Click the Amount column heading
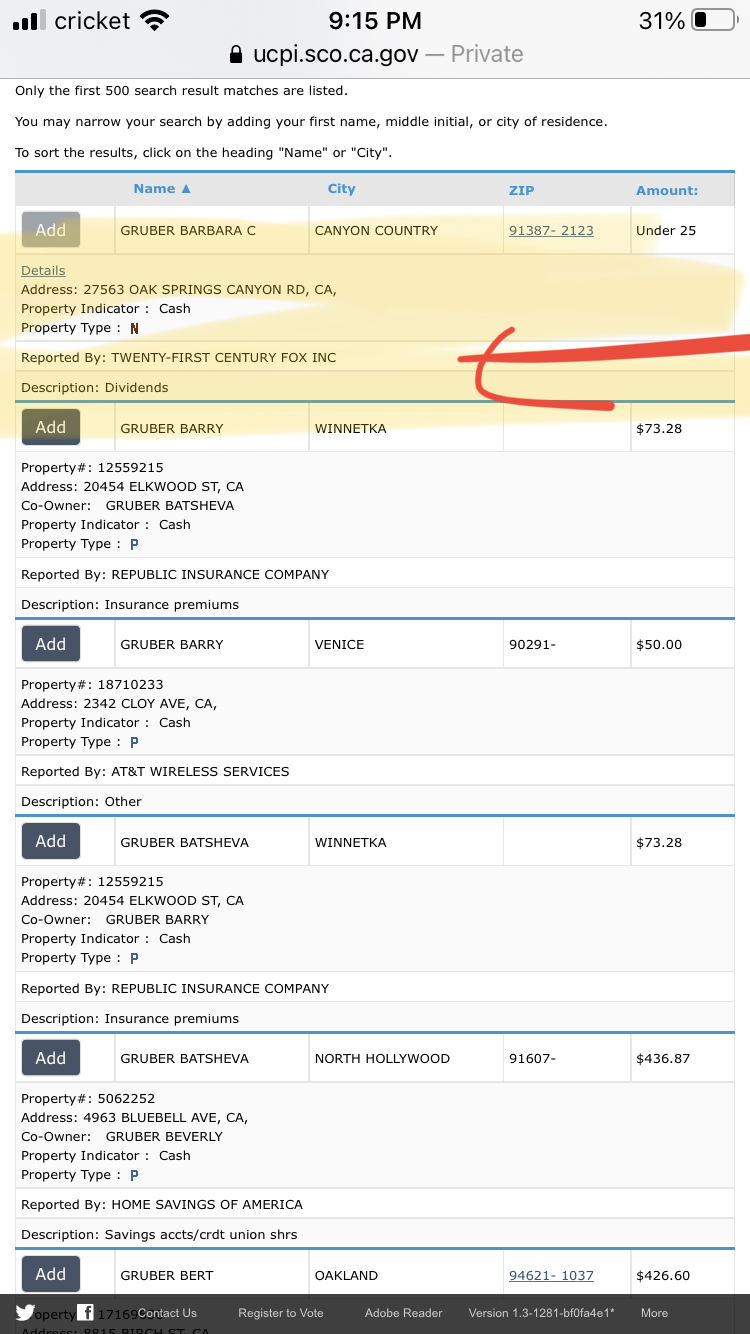The width and height of the screenshot is (750, 1334). coord(667,190)
